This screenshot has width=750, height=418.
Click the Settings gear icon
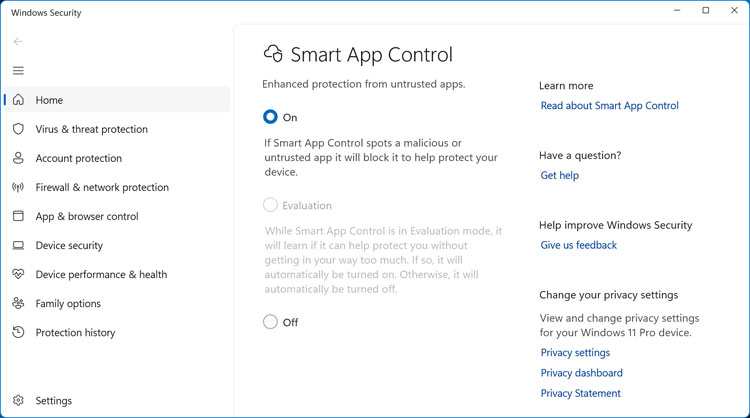tap(18, 400)
